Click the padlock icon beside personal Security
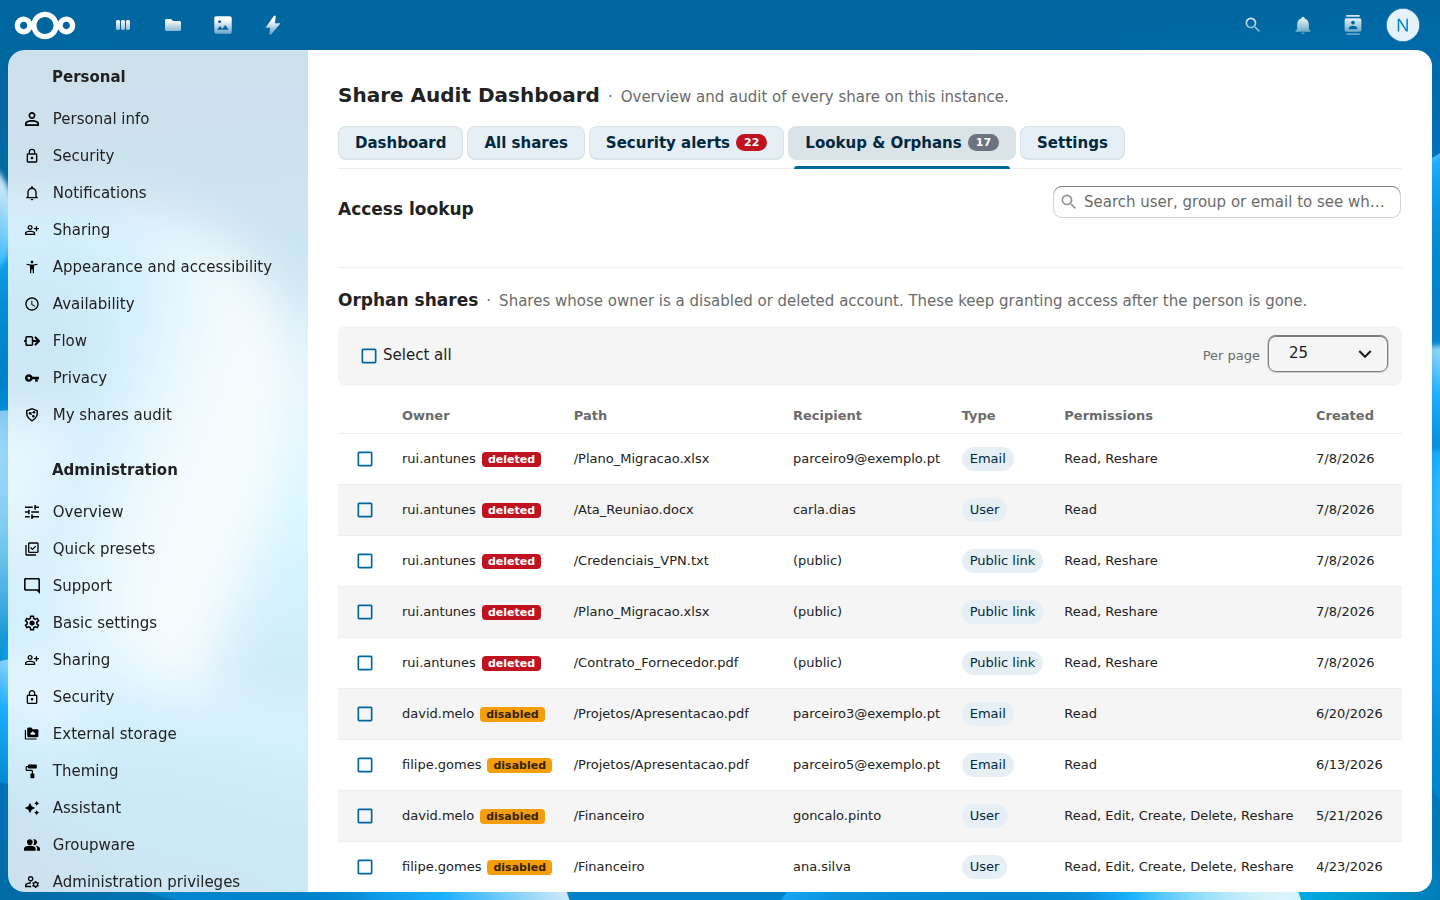Image resolution: width=1440 pixels, height=900 pixels. click(x=32, y=156)
